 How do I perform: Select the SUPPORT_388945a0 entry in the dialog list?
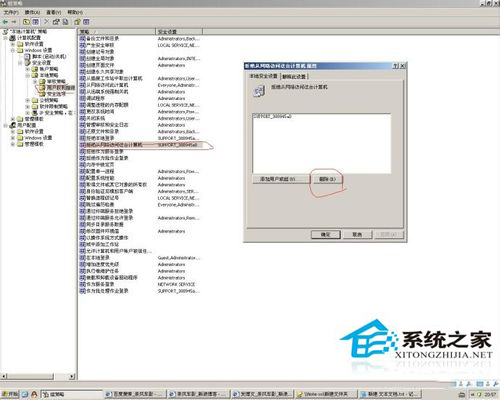point(272,116)
